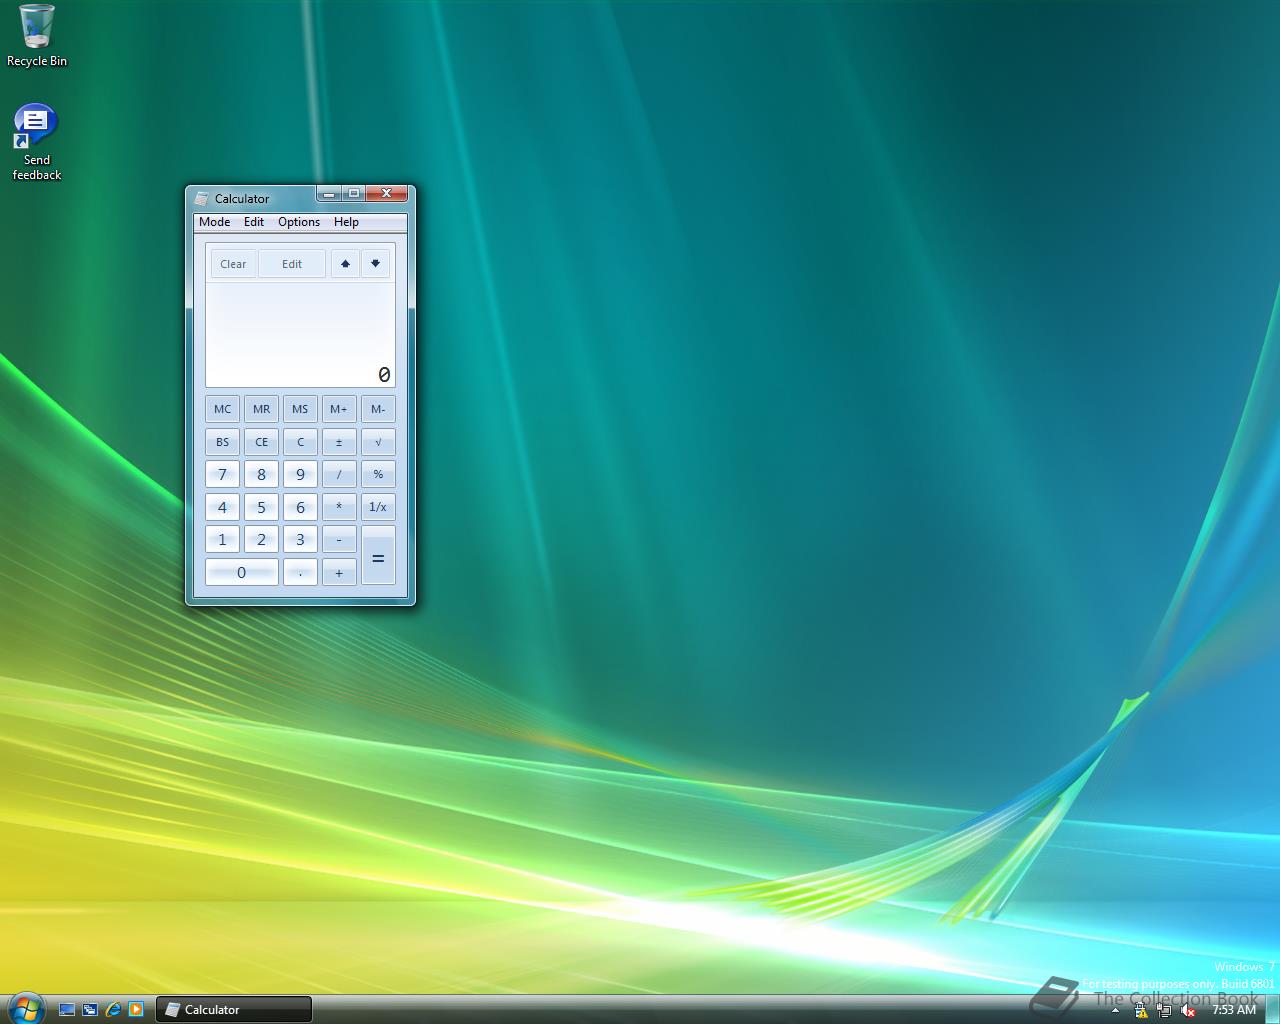Click the MC memory clear key
1280x1024 pixels.
coord(222,409)
